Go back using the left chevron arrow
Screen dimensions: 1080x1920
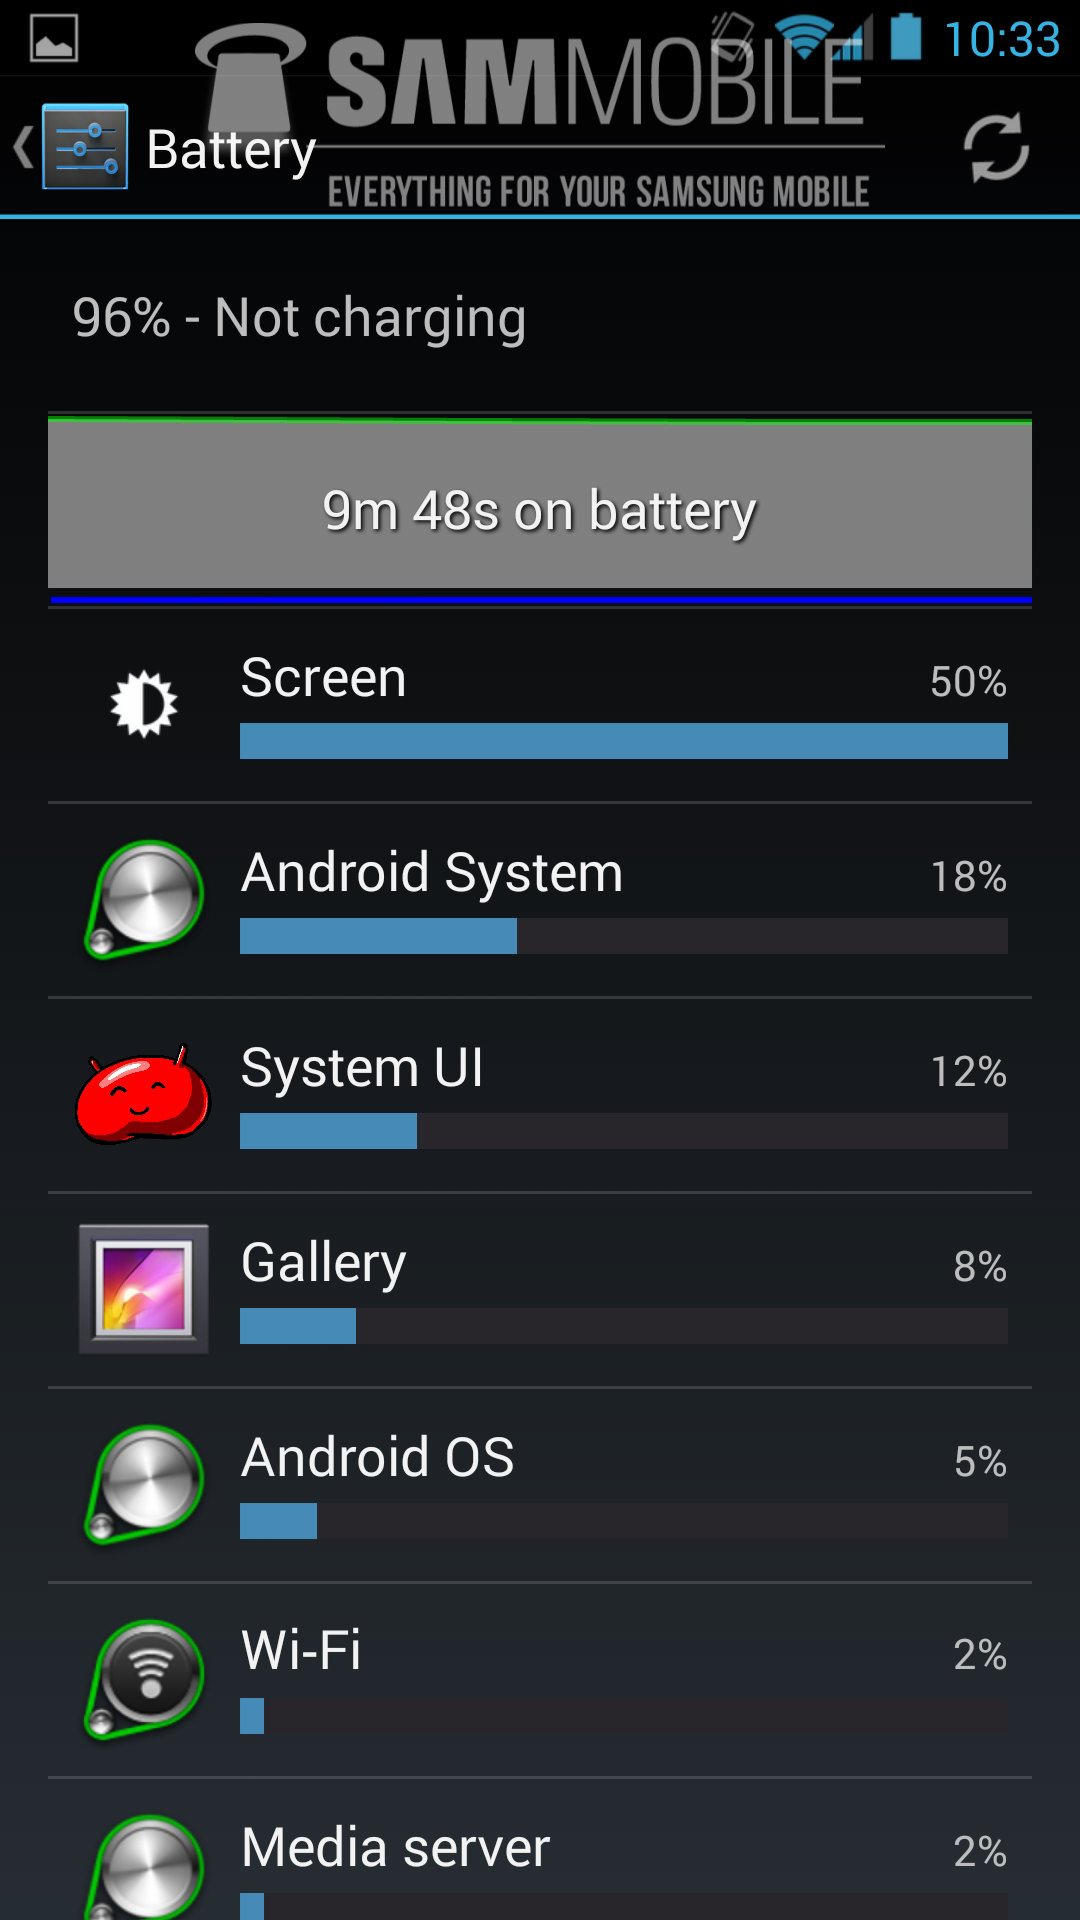(23, 147)
